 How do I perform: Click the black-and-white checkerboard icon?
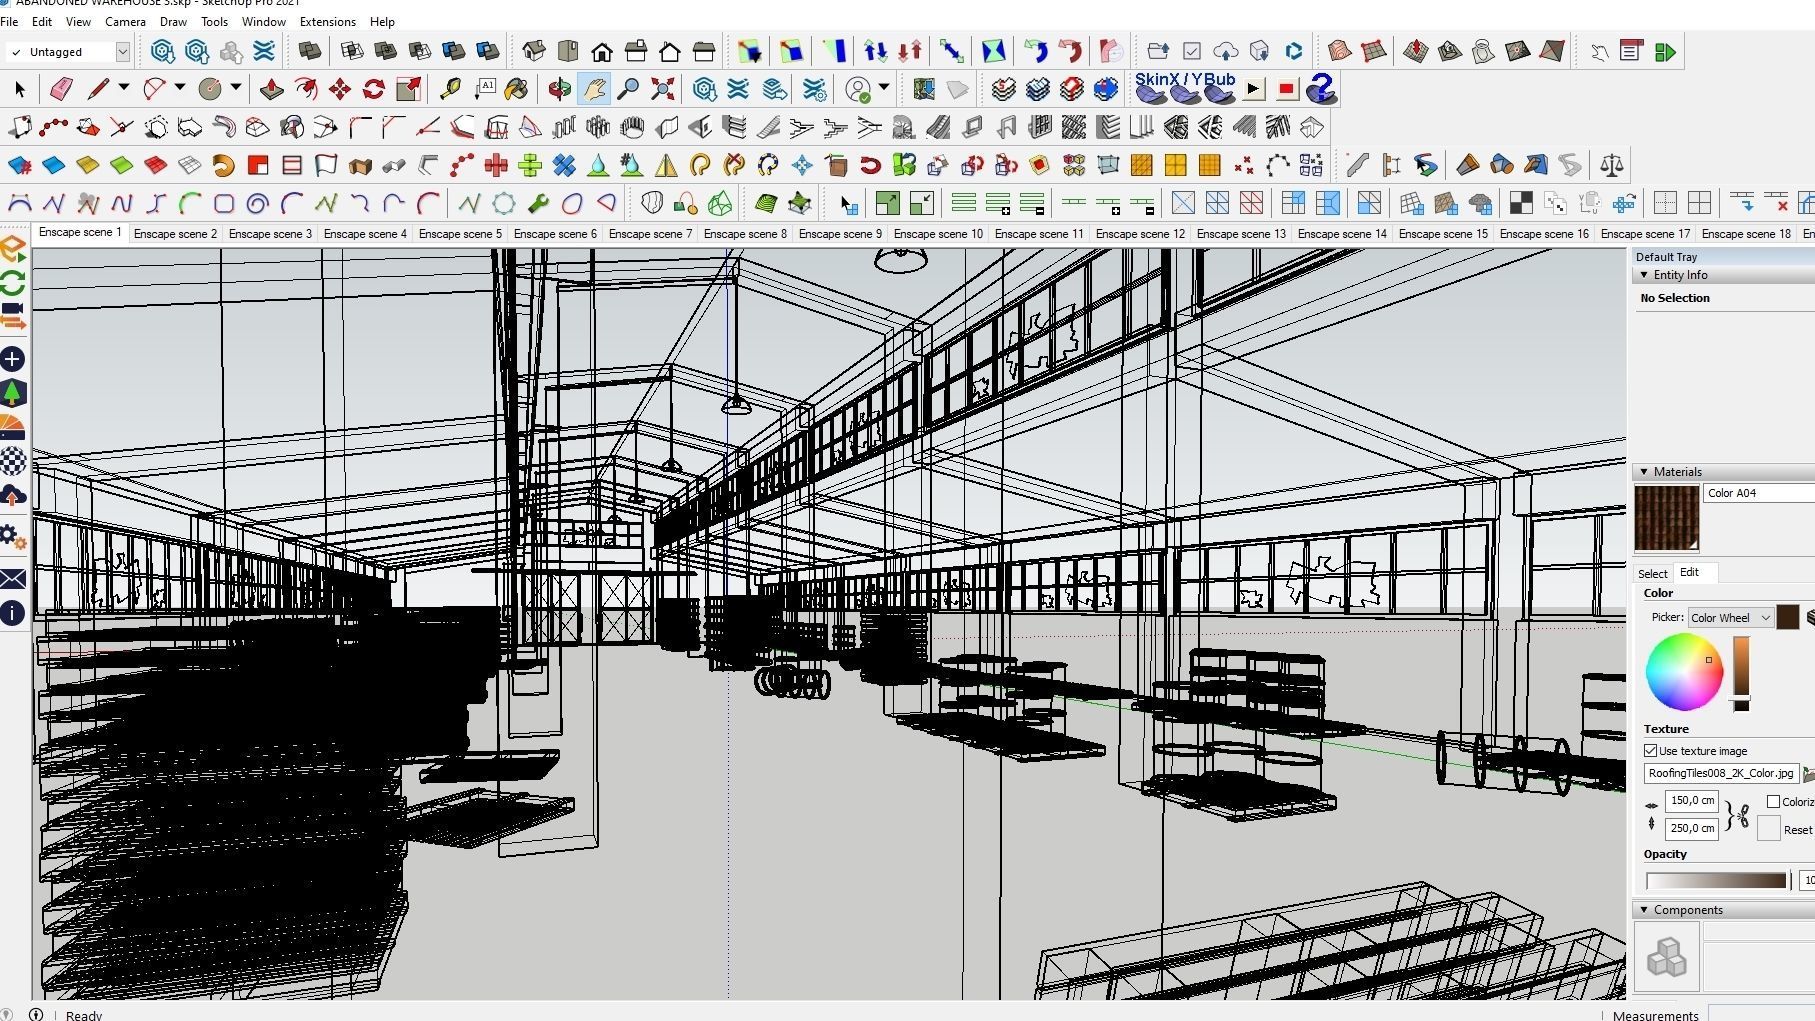pyautogui.click(x=1521, y=204)
